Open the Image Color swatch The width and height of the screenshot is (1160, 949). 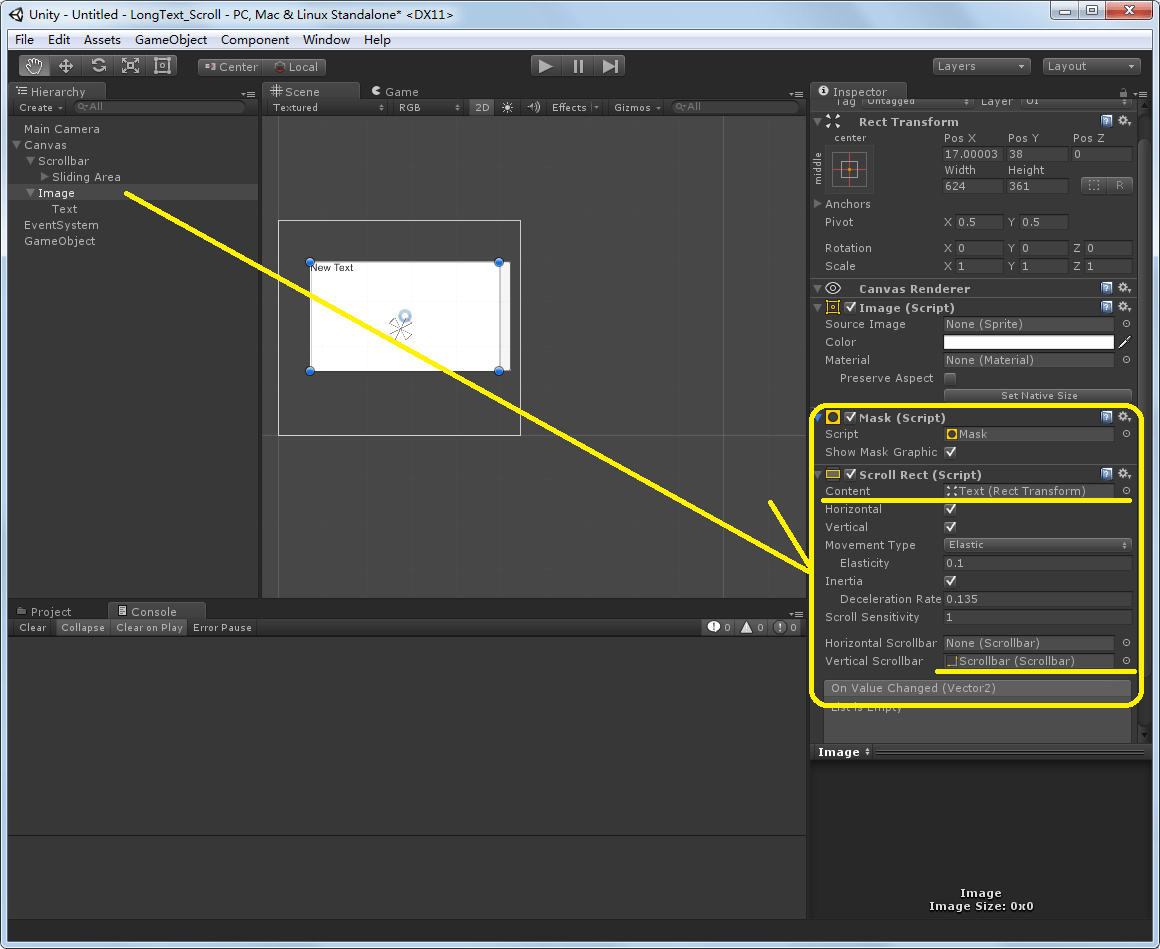click(1030, 342)
